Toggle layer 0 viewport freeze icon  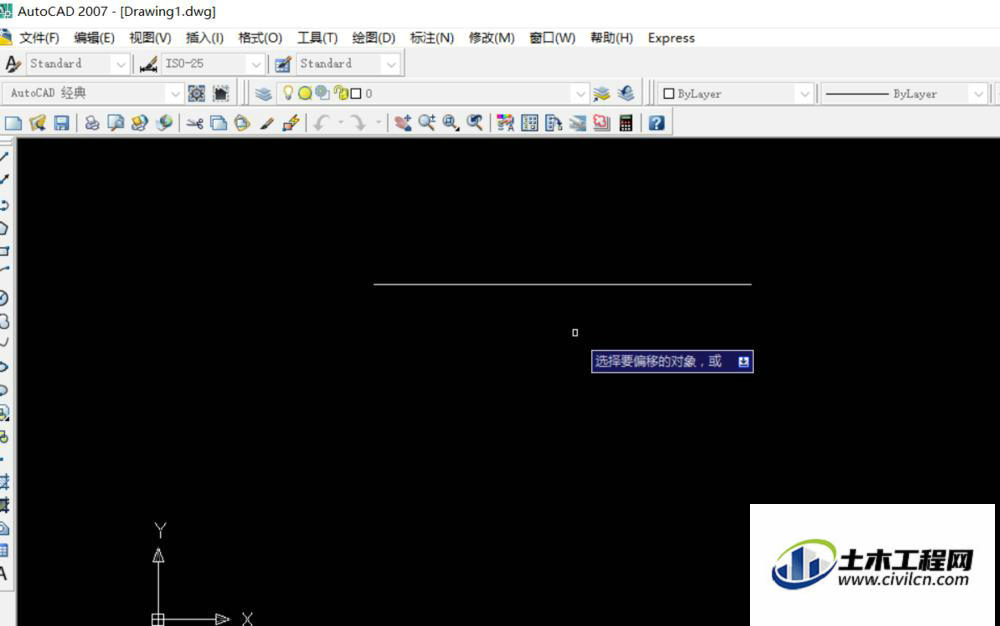[x=322, y=93]
